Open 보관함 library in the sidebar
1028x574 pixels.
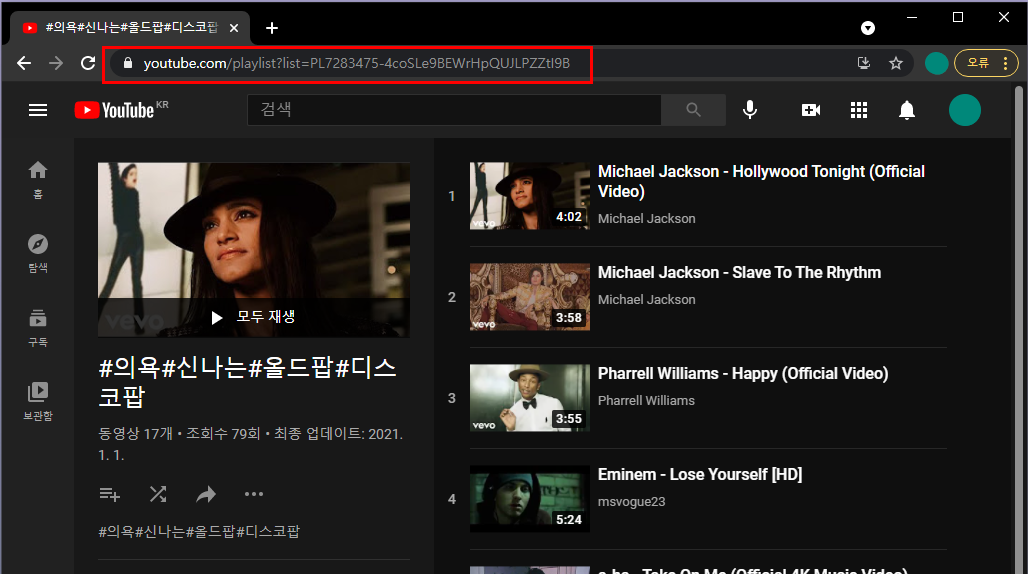38,402
